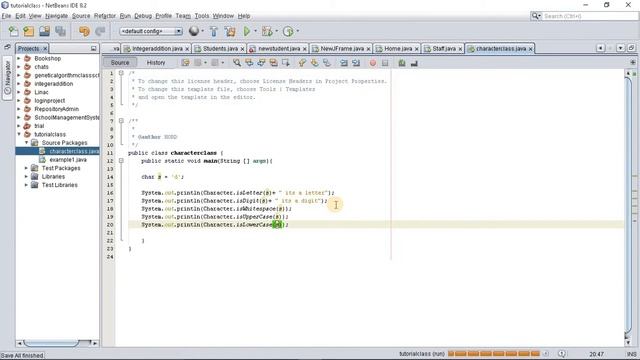
Task: Expand the loginproject node
Action: (19, 100)
